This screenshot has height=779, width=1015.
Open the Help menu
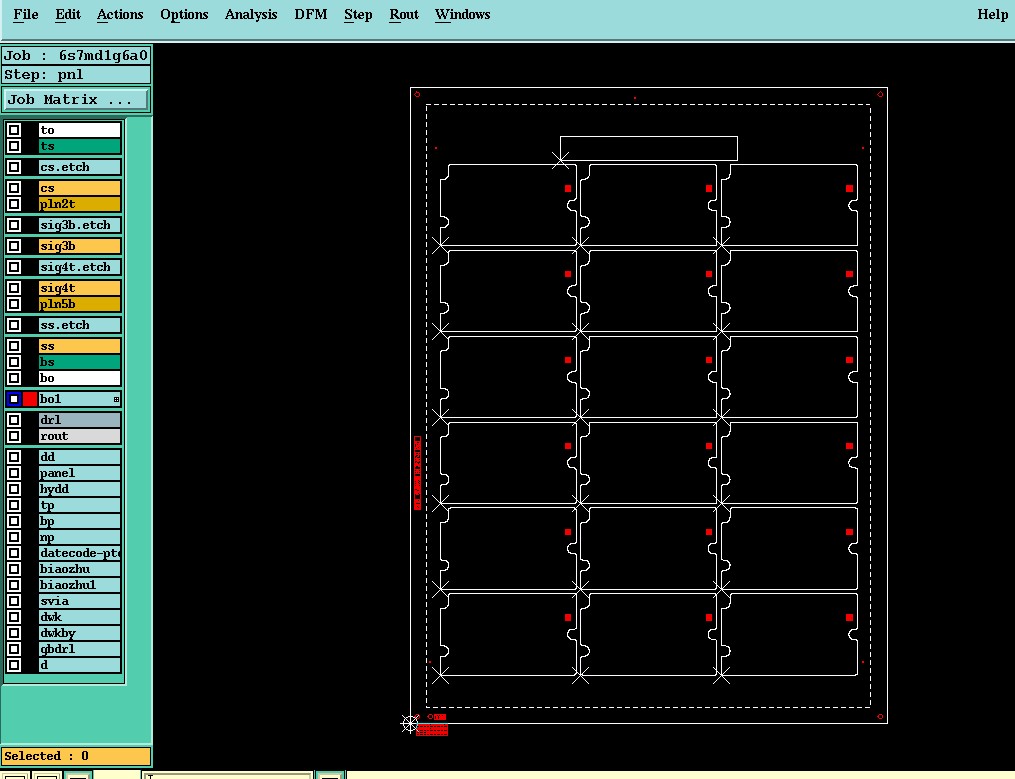click(992, 14)
